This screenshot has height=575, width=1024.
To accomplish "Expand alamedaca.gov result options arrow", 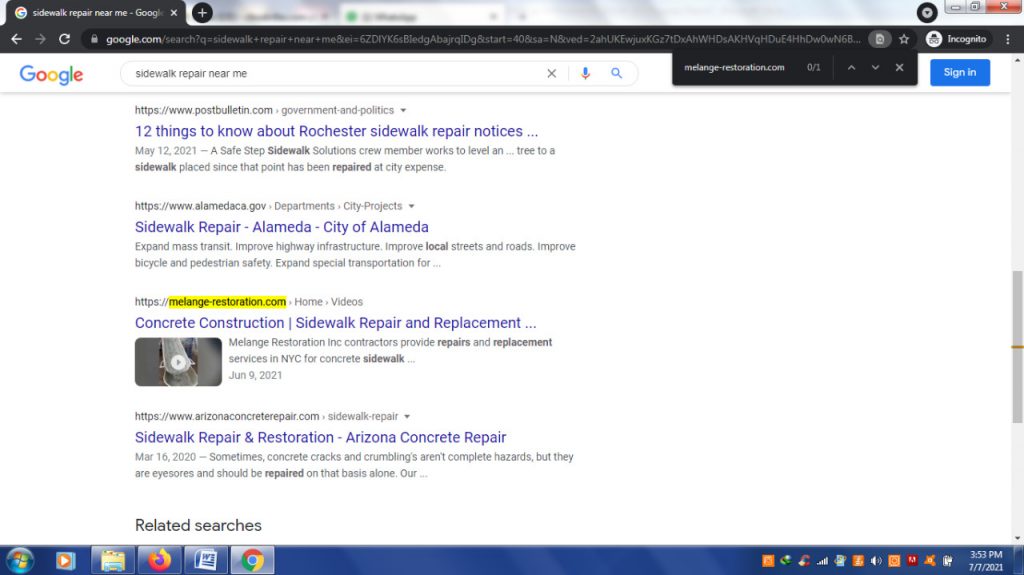I will (411, 206).
